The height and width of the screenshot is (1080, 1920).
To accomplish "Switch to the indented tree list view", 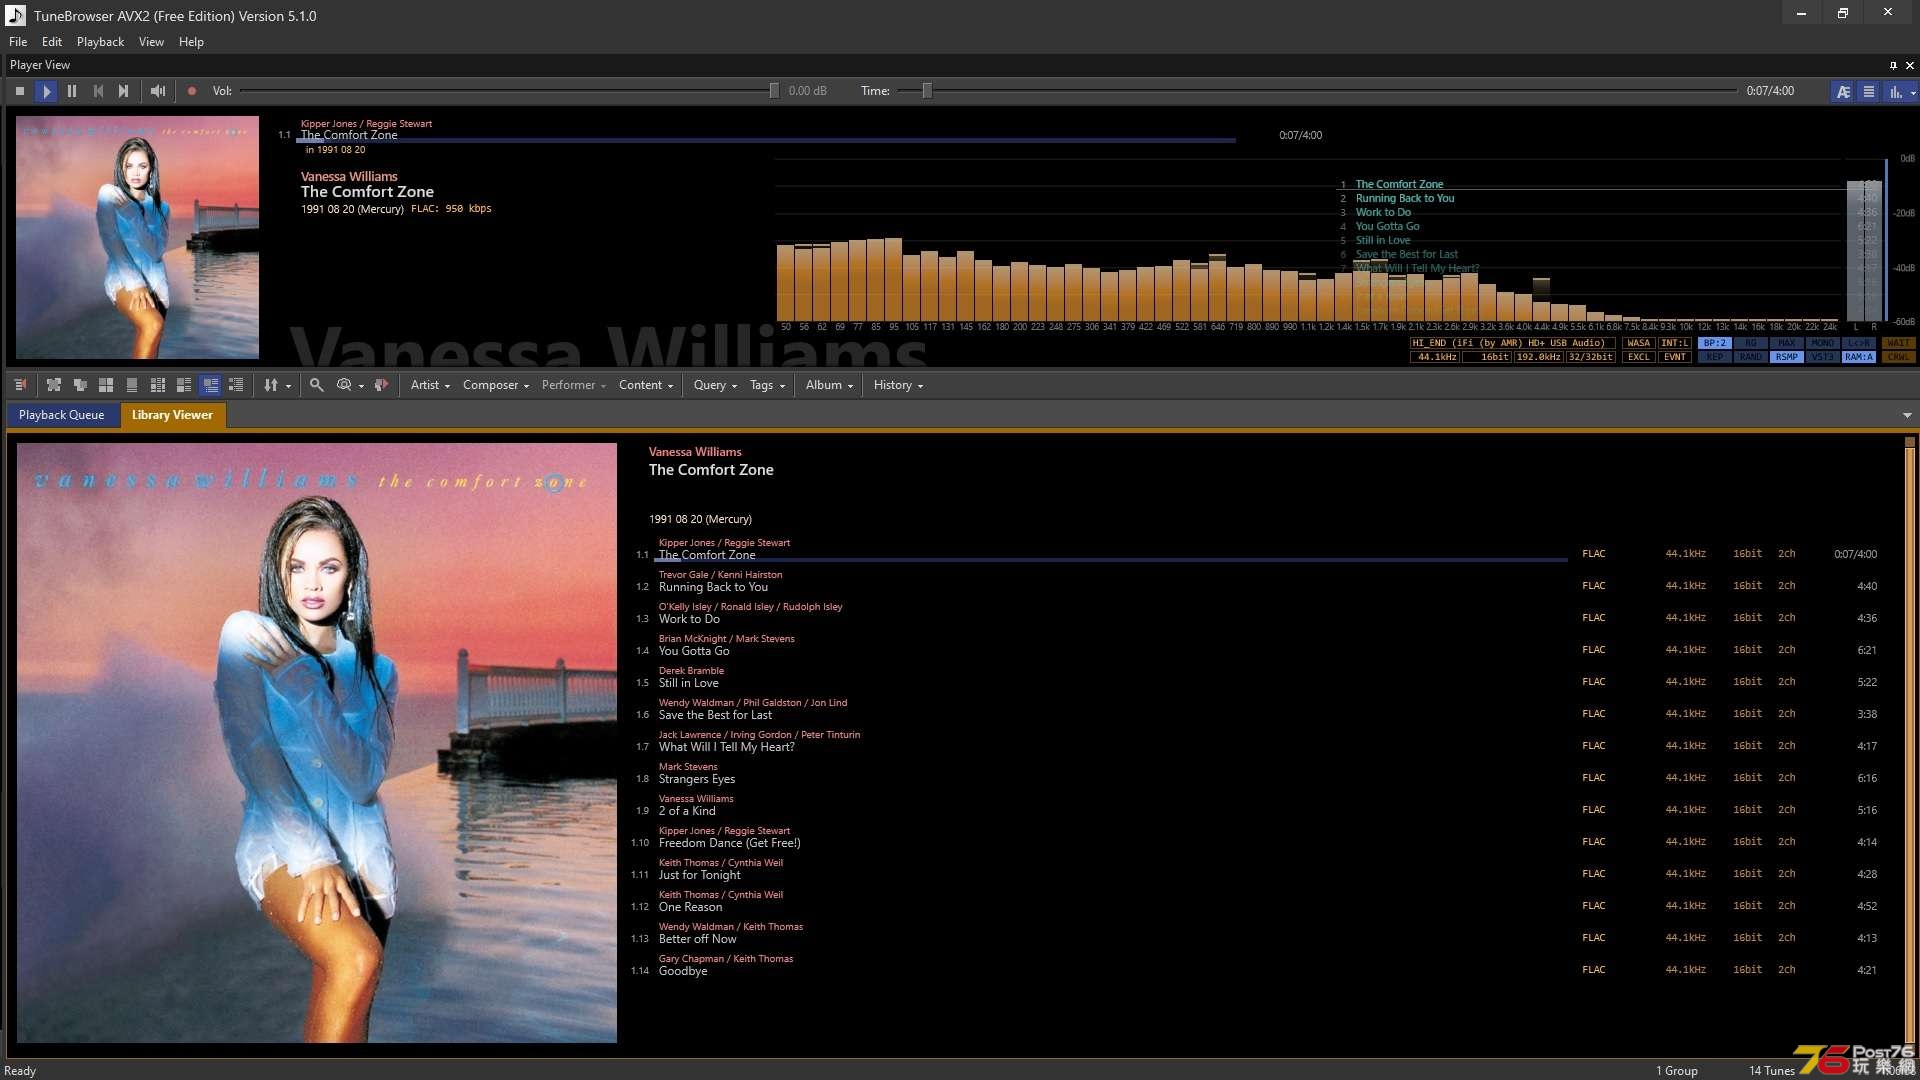I will (x=236, y=385).
